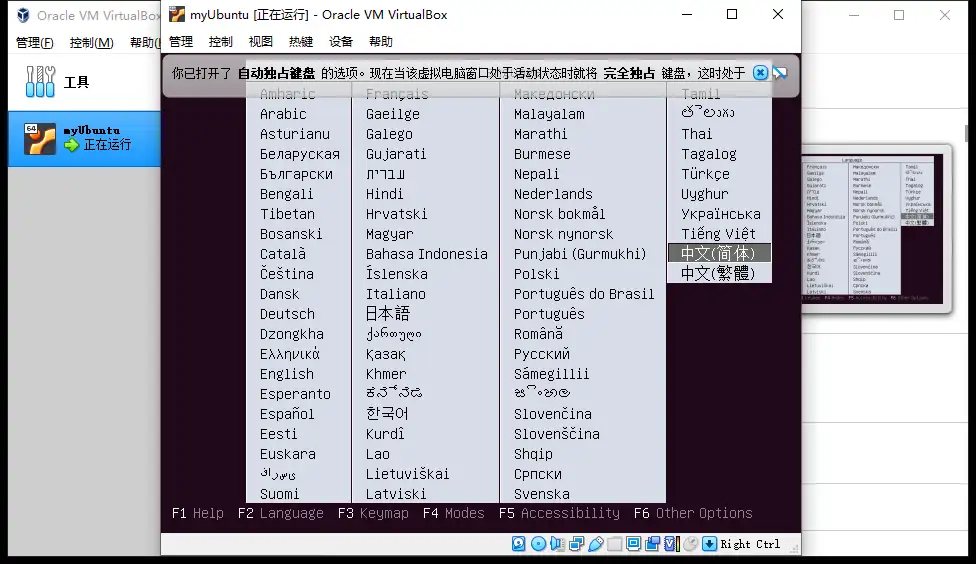976x564 pixels.
Task: Click the optical disc status icon
Action: pos(538,544)
